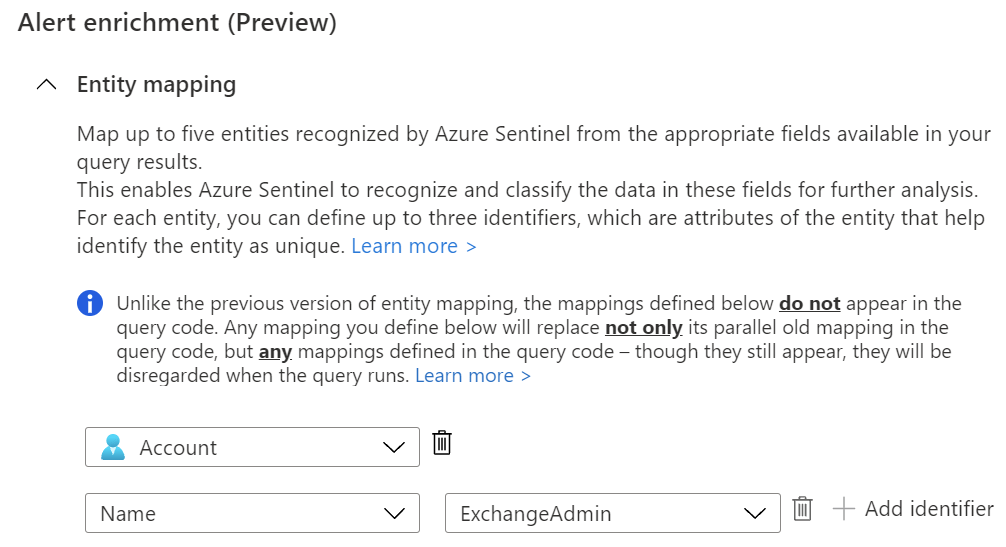Screen dimensions: 1006x547
Task: Click the chevron arrow on ExchangeAdmin dropdown
Action: (755, 514)
